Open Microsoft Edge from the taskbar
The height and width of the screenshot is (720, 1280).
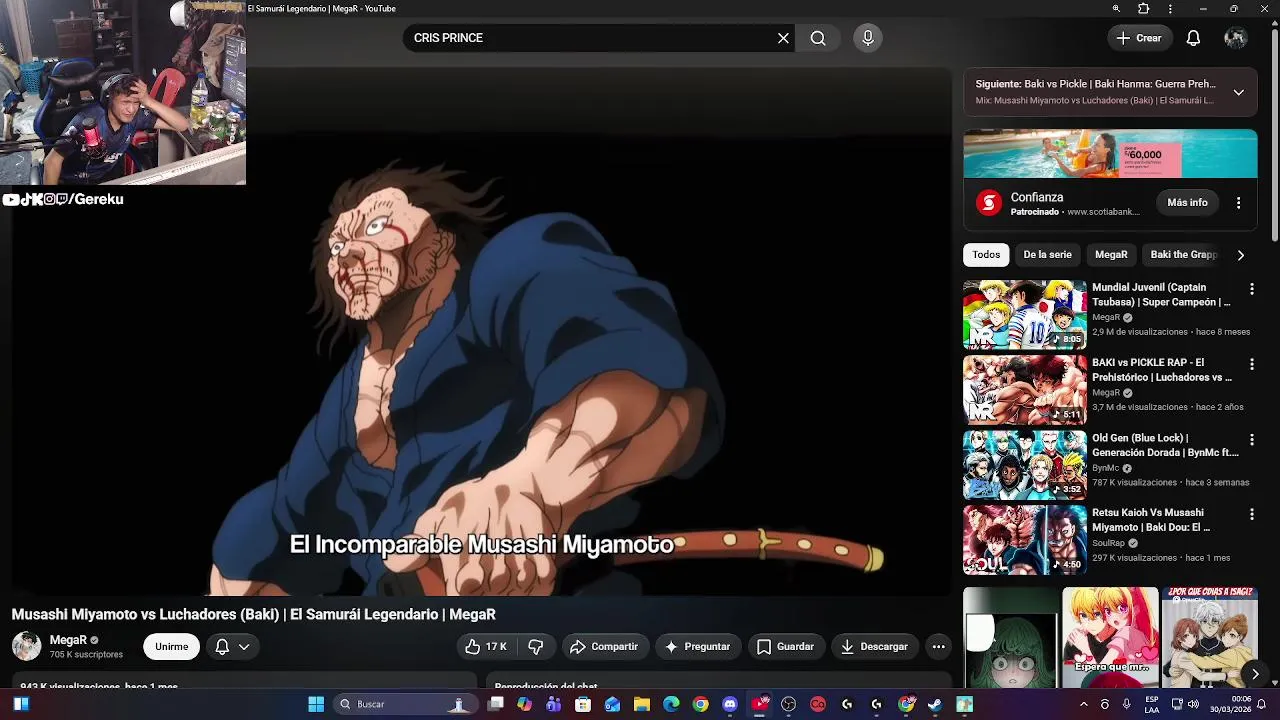click(671, 704)
